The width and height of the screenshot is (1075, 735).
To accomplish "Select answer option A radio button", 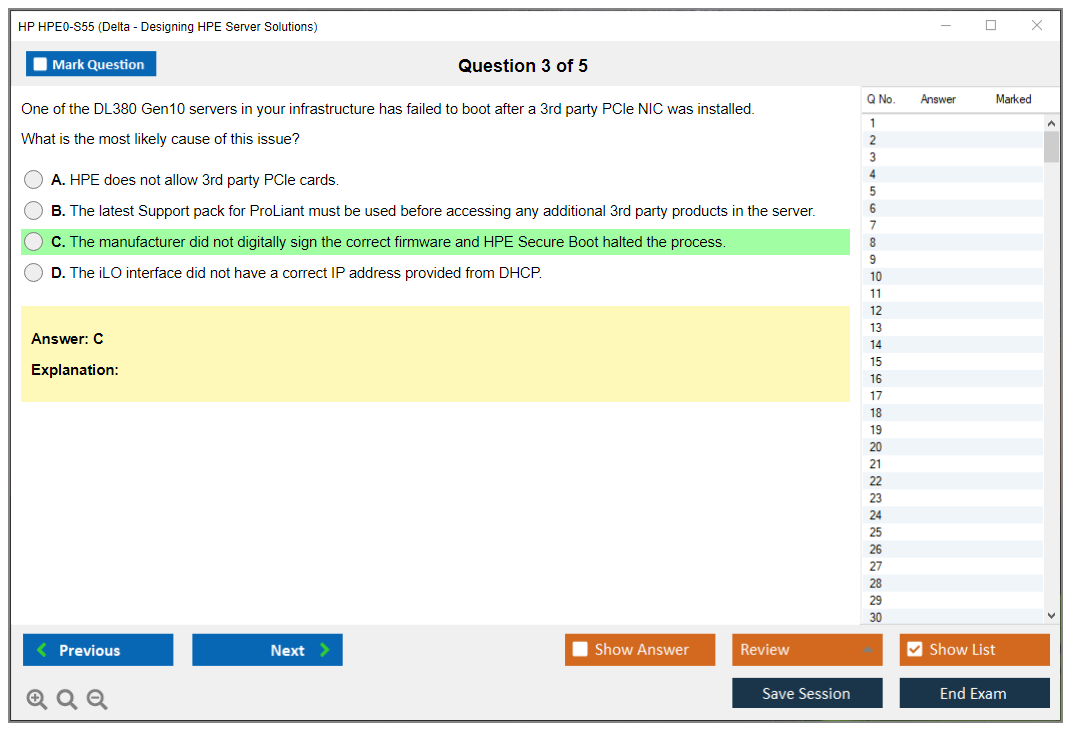I will tap(33, 179).
